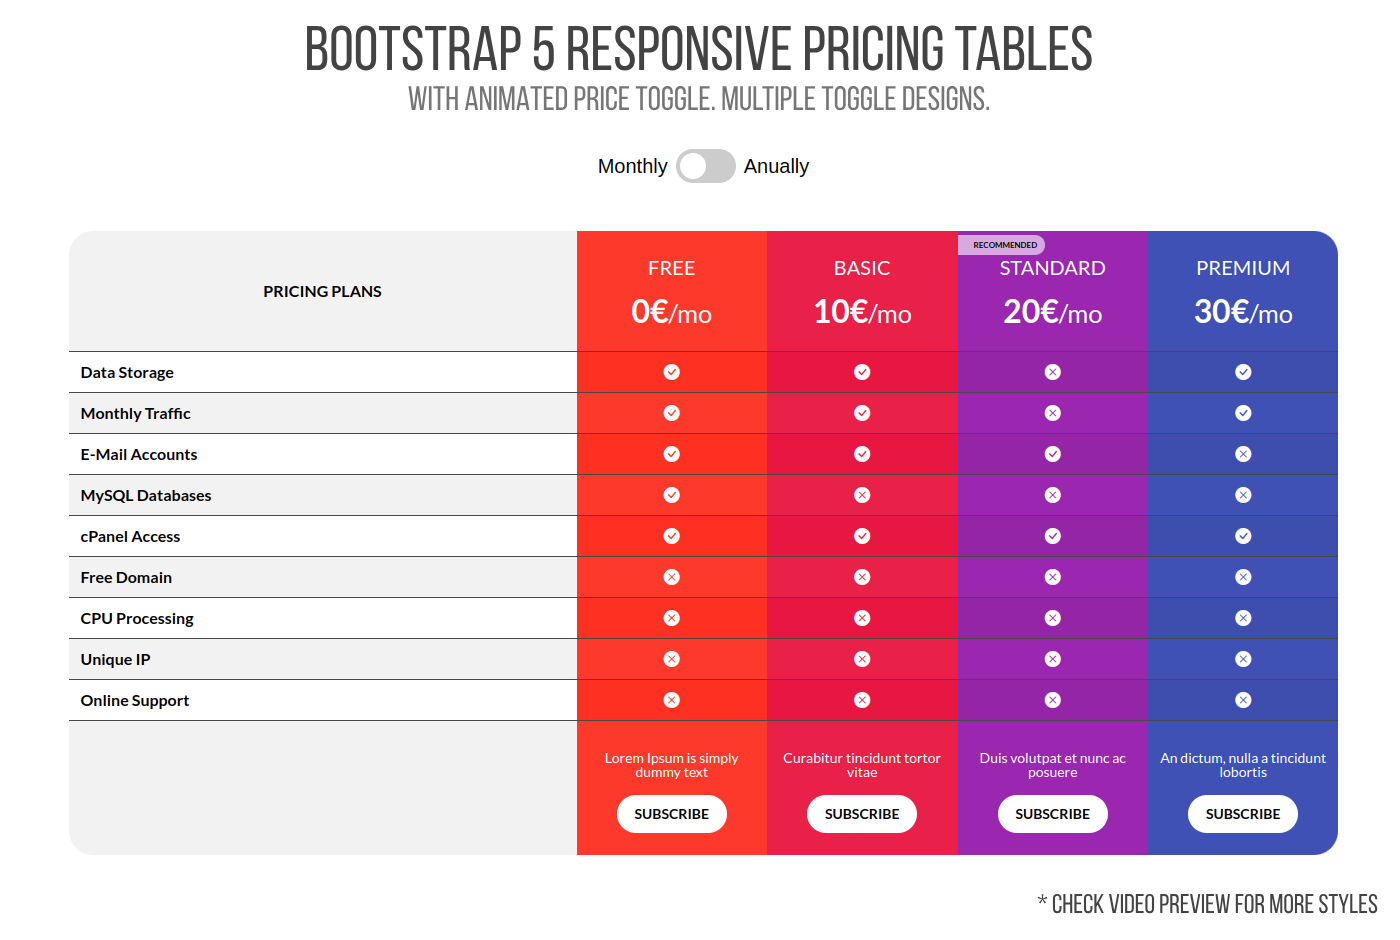Viewport: 1400px width, 940px height.
Task: Subscribe to the Free plan
Action: click(x=672, y=814)
